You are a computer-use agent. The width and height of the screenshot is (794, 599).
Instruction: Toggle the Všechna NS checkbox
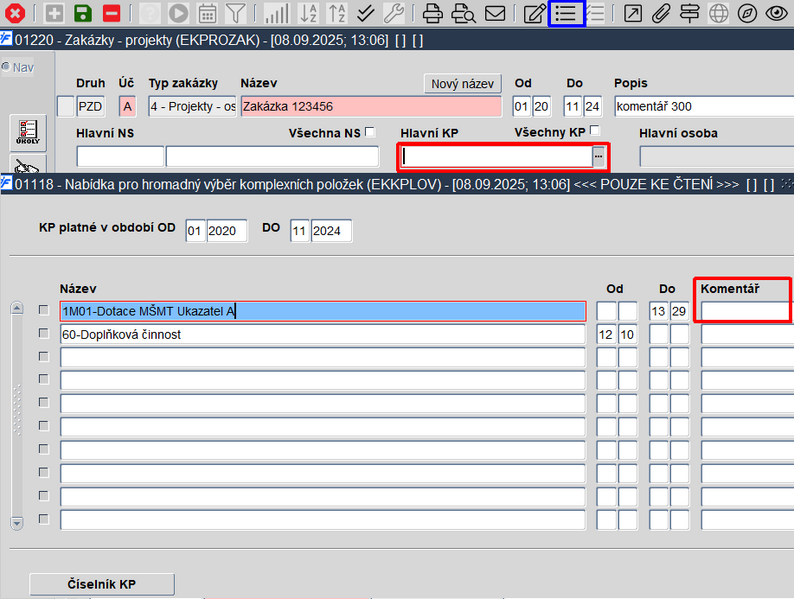[370, 132]
